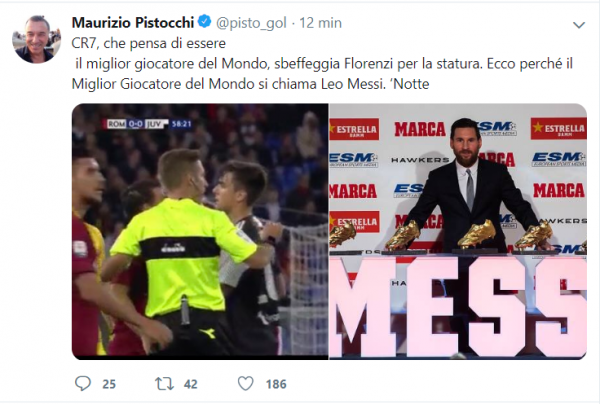Image resolution: width=600 pixels, height=404 pixels.
Task: Open the right photo of Messi with golden boots
Action: tap(458, 230)
